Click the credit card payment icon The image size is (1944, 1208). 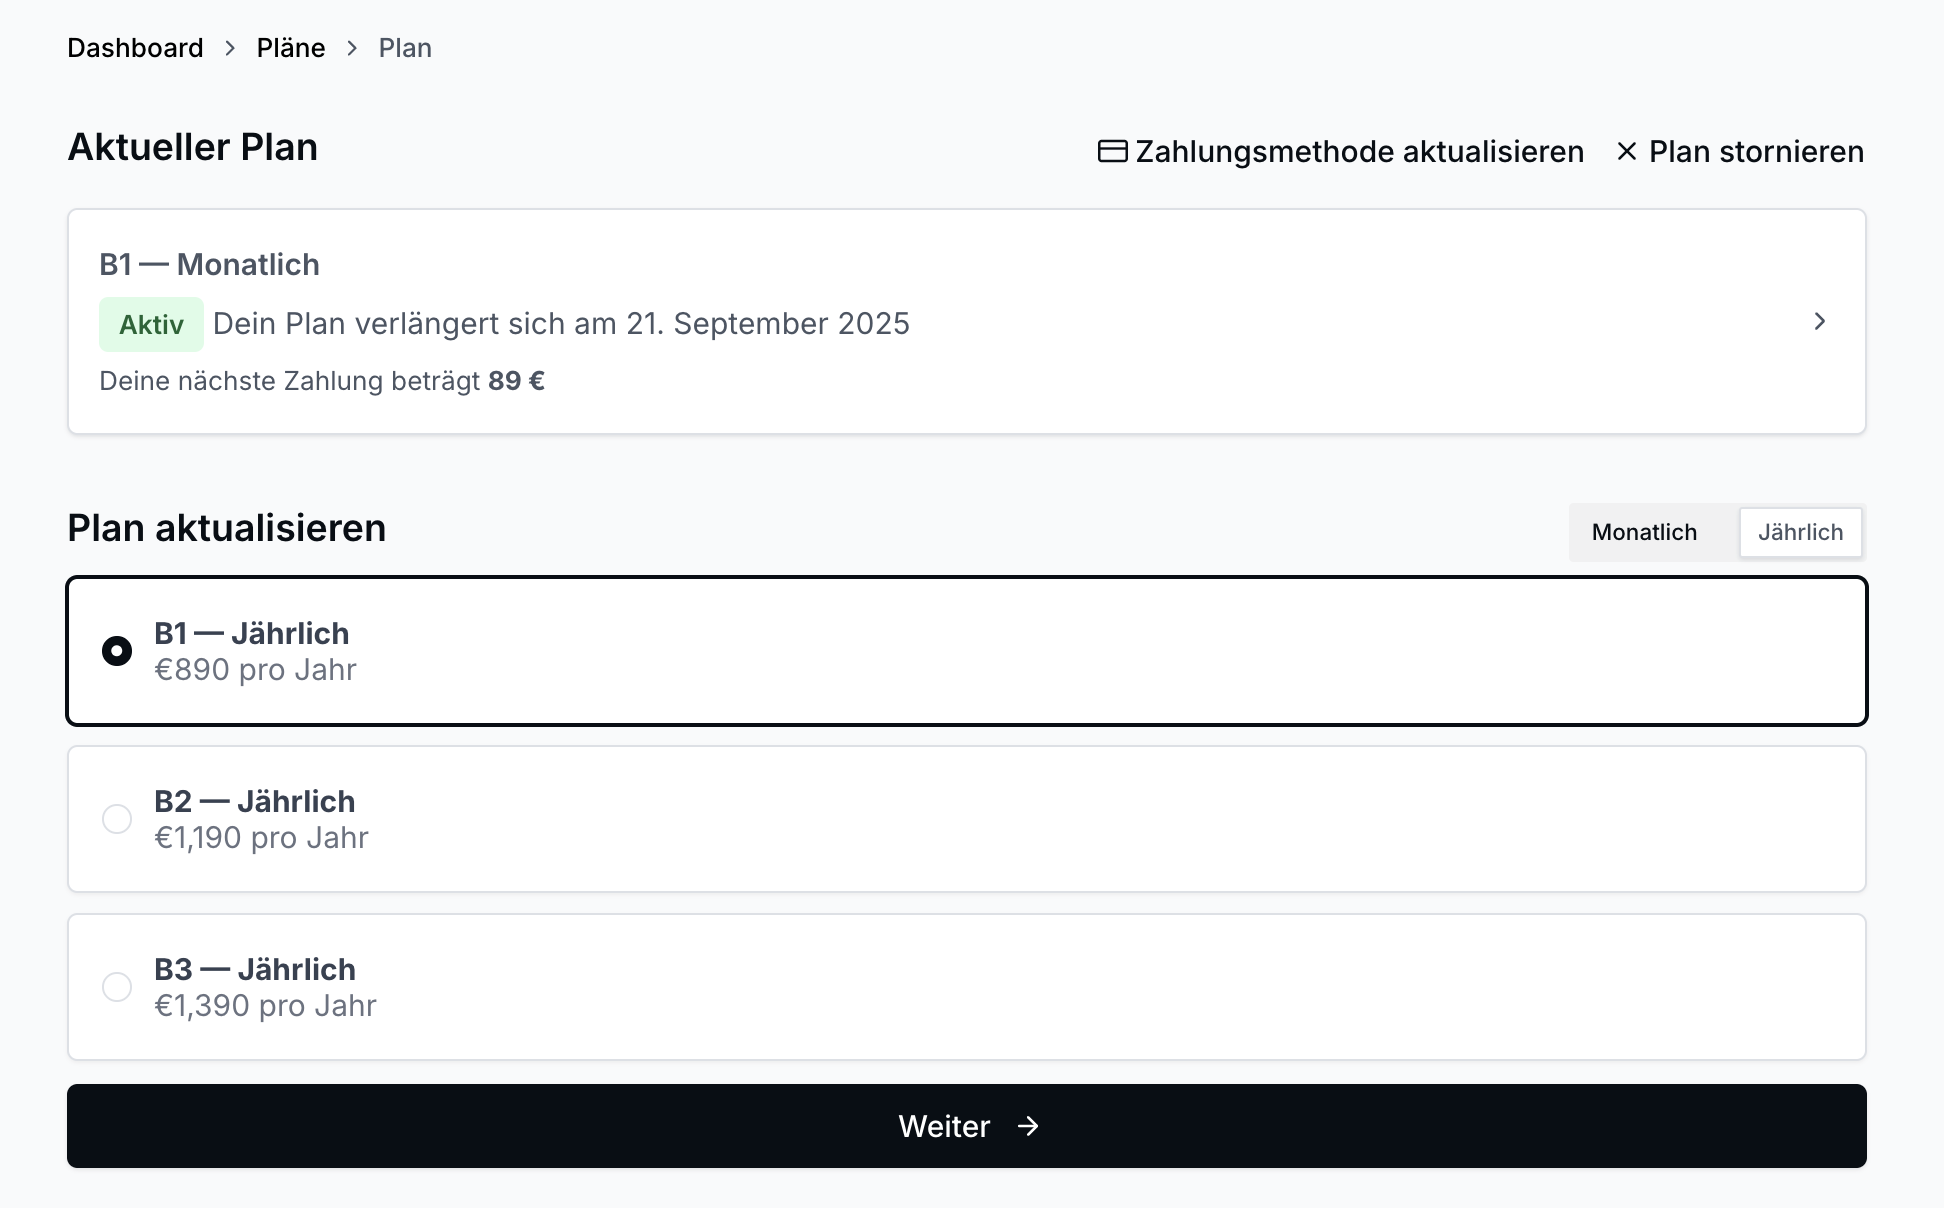coord(1112,151)
